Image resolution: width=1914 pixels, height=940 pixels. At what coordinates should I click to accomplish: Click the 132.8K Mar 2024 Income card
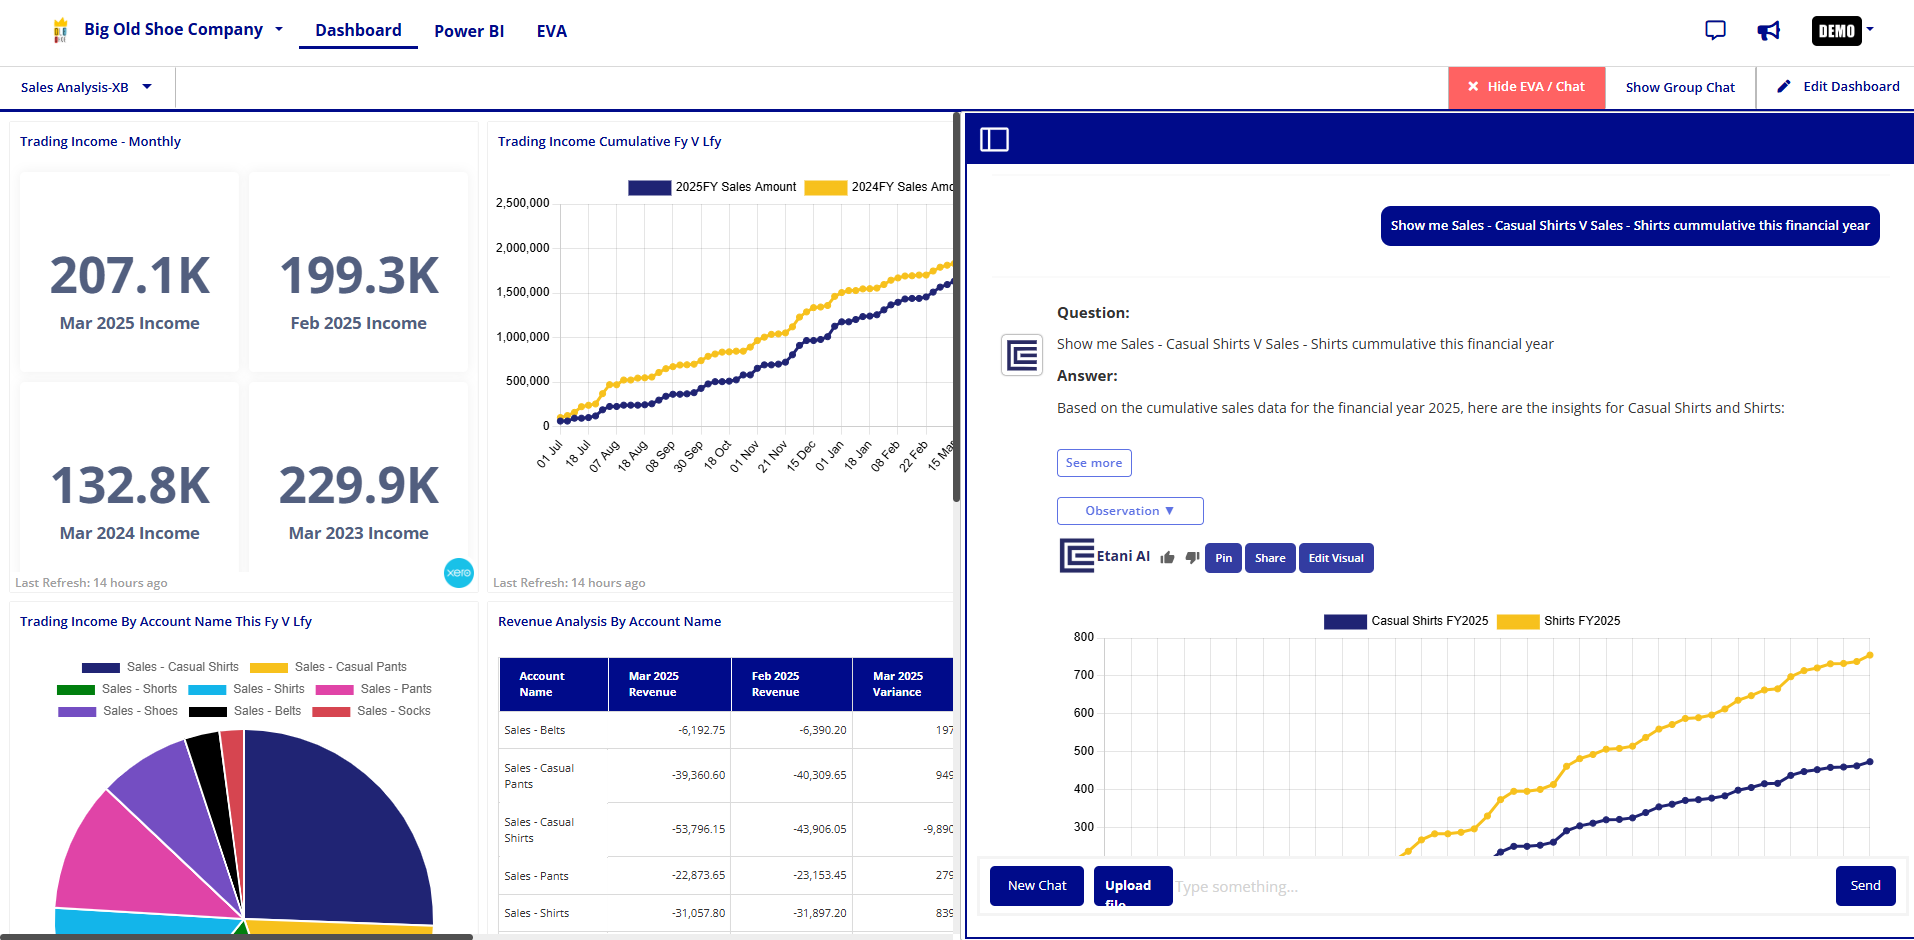pos(130,477)
